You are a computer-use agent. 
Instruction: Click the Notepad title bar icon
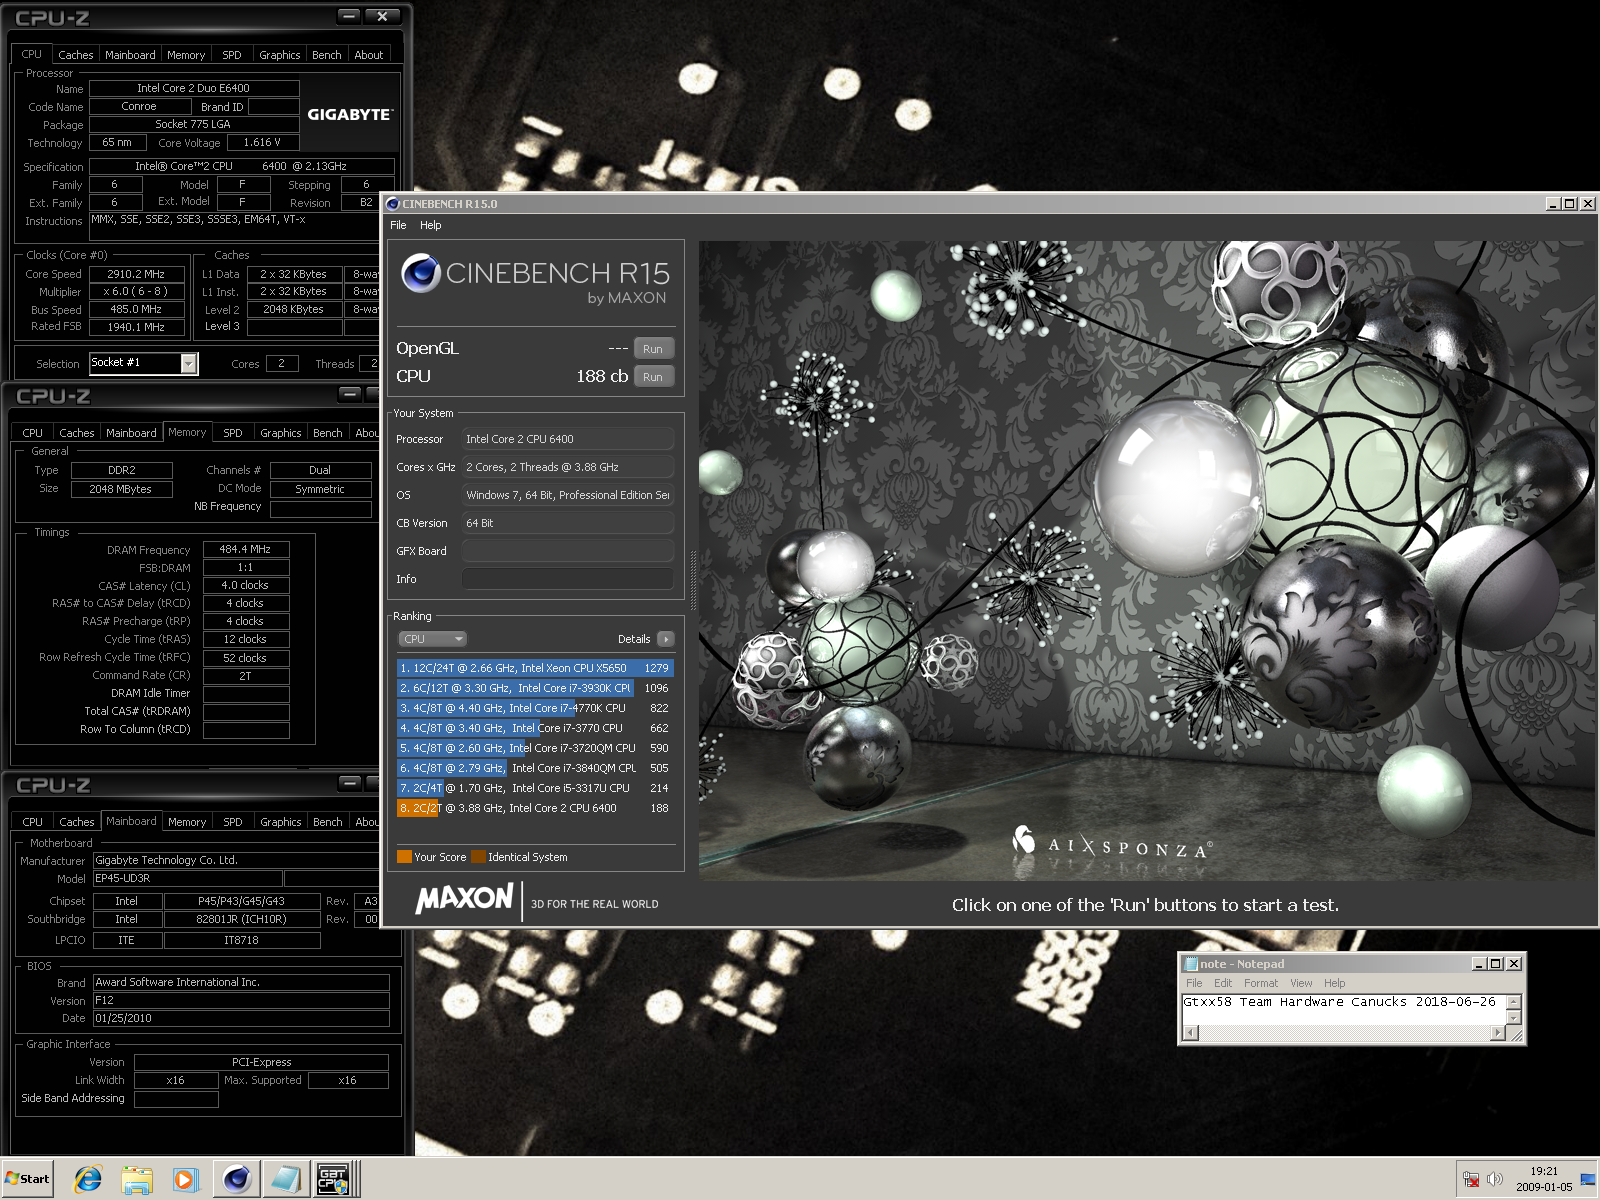tap(1191, 964)
